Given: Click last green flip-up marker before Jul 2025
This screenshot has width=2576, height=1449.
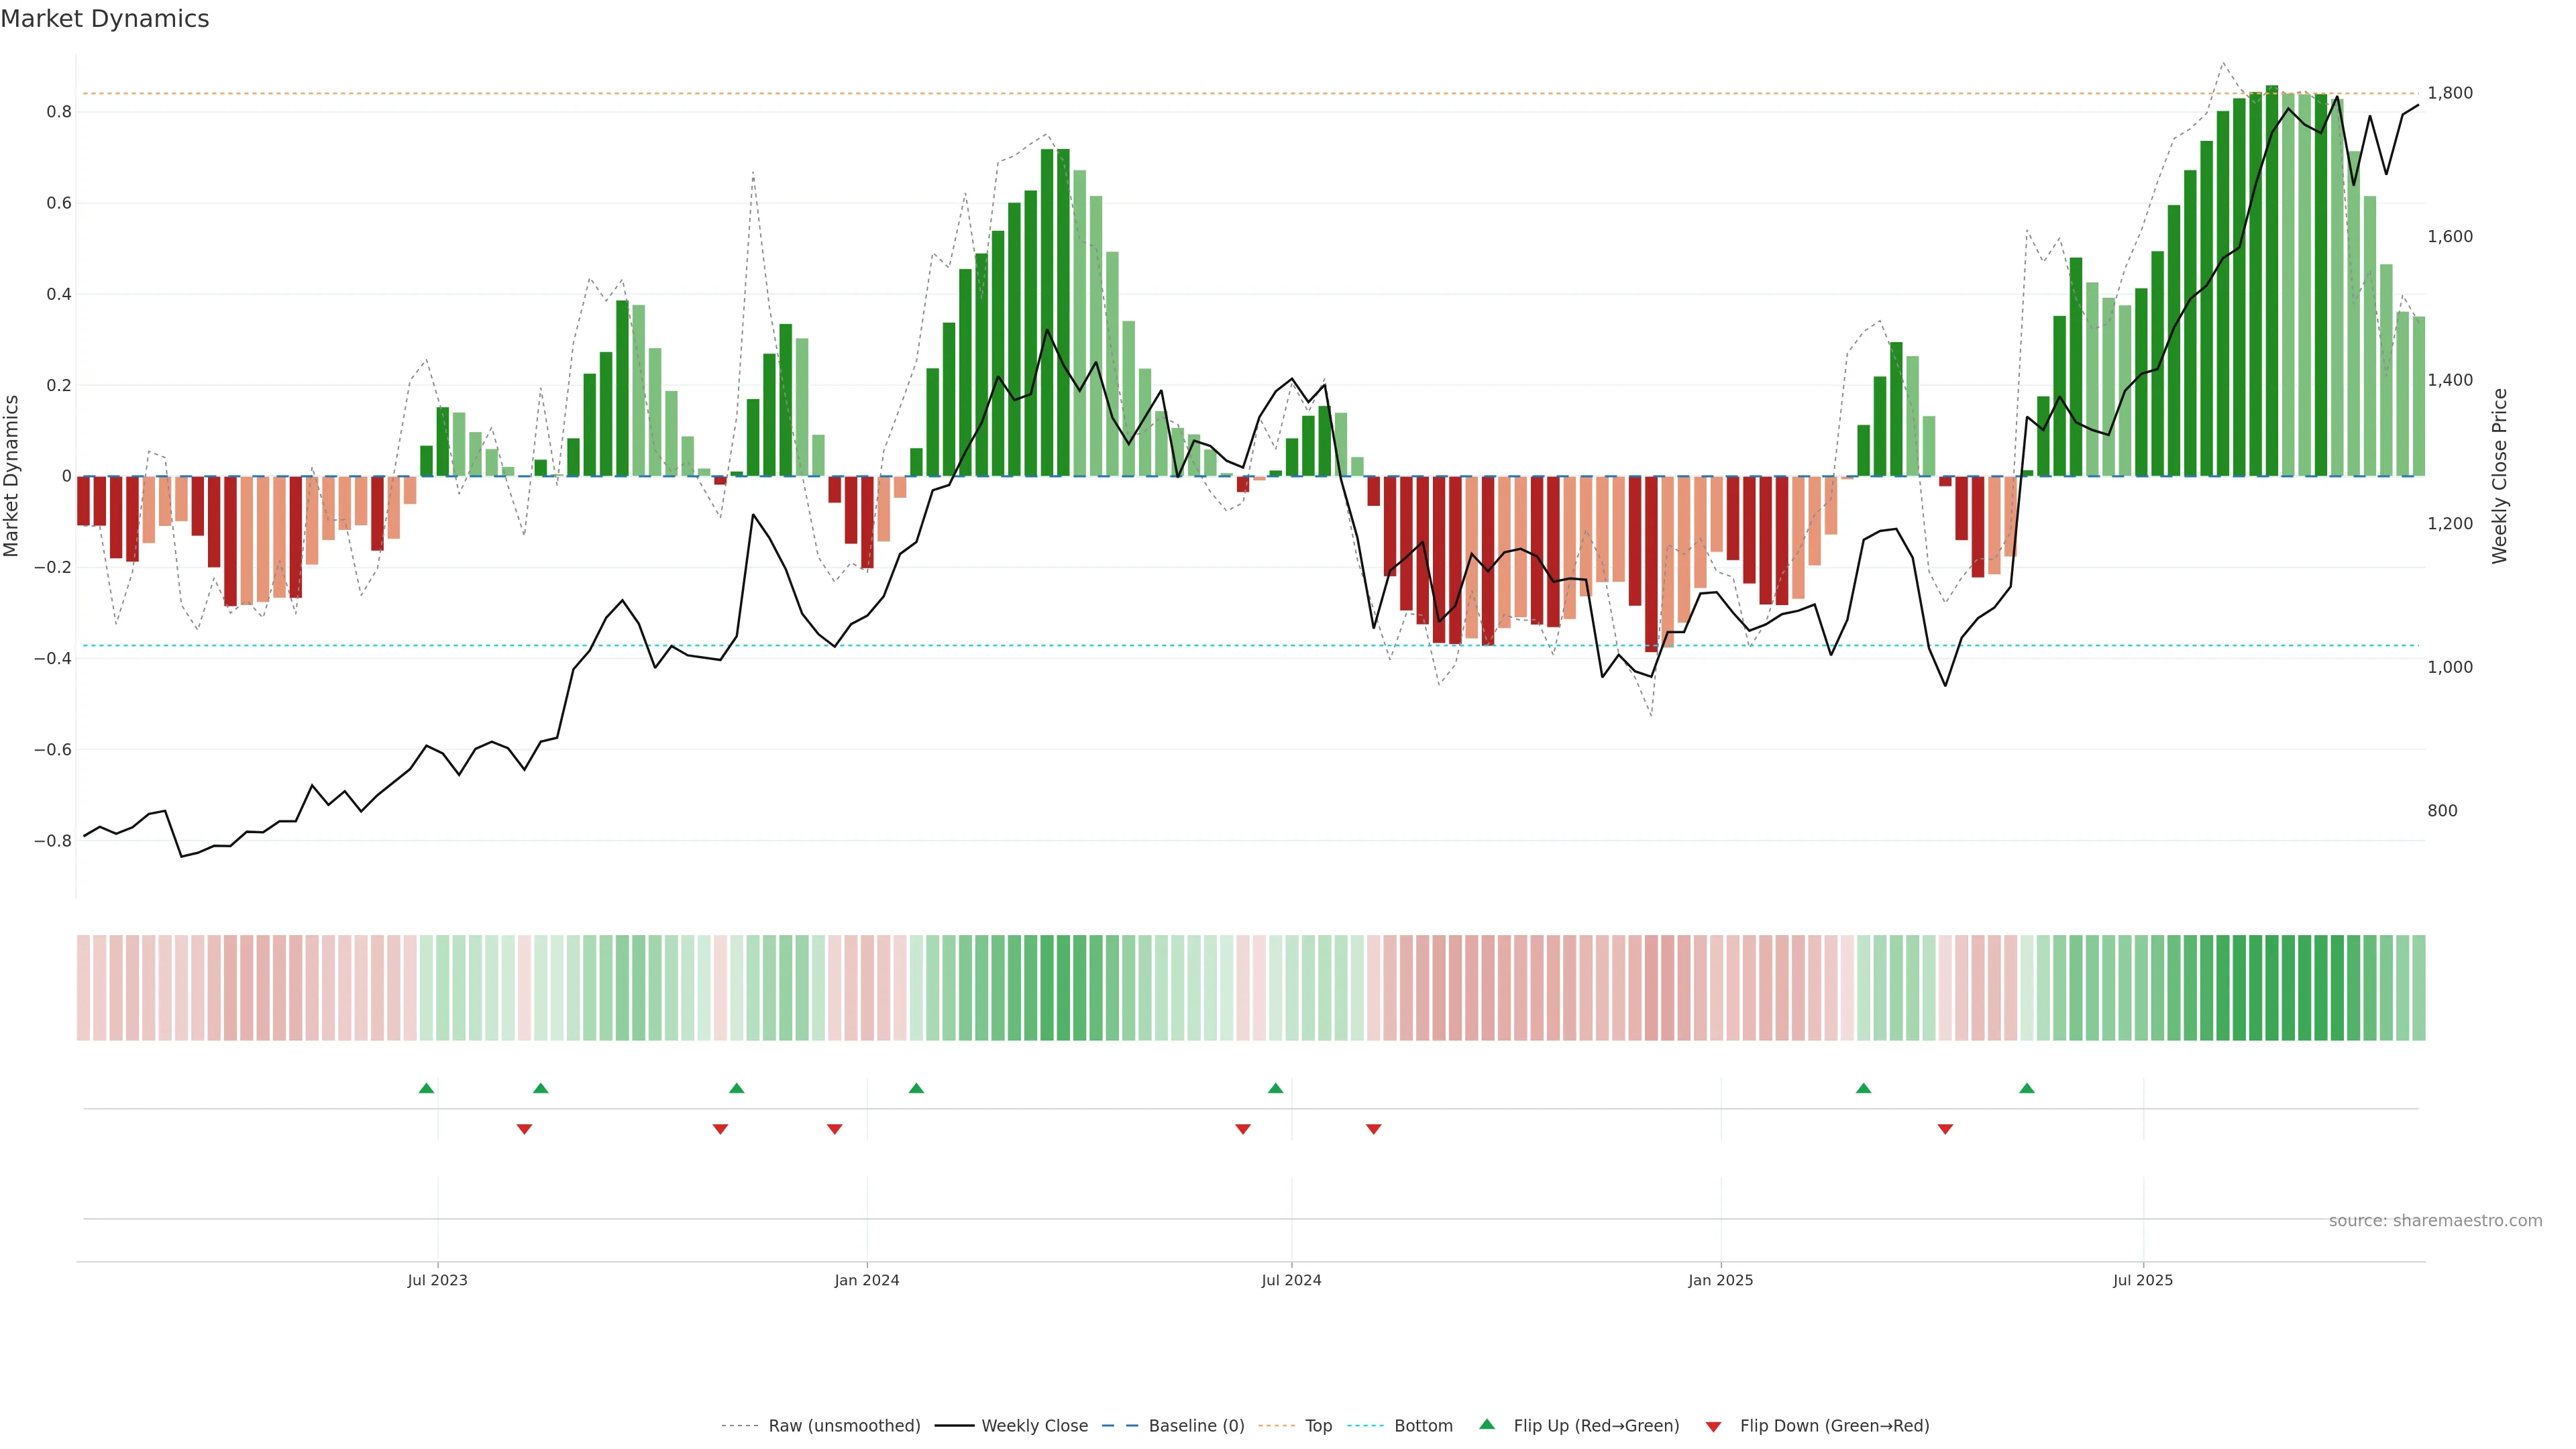Looking at the screenshot, I should pyautogui.click(x=2026, y=1088).
